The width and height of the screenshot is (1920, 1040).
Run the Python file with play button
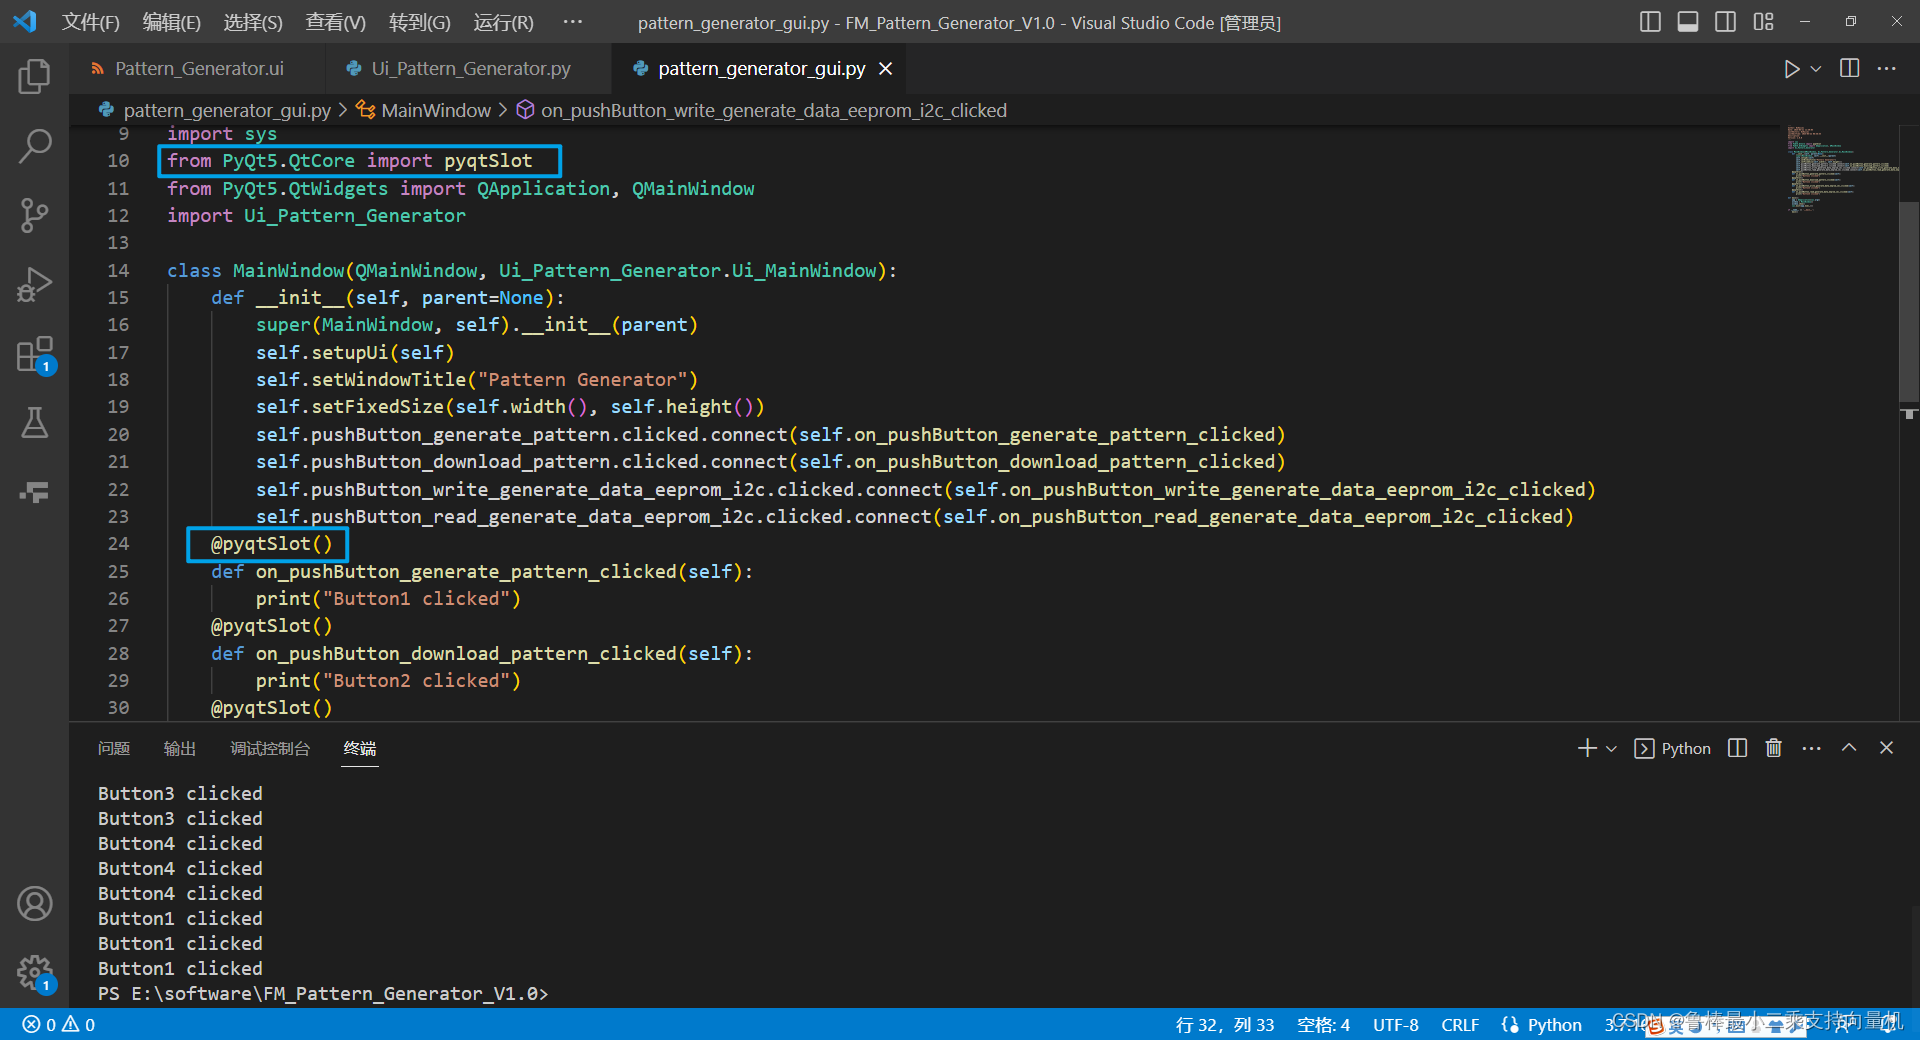[x=1791, y=69]
